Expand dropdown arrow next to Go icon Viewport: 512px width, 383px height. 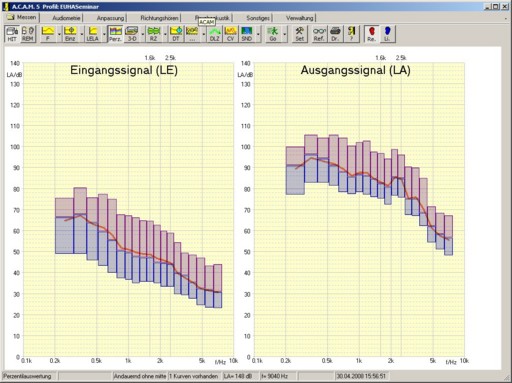click(285, 34)
